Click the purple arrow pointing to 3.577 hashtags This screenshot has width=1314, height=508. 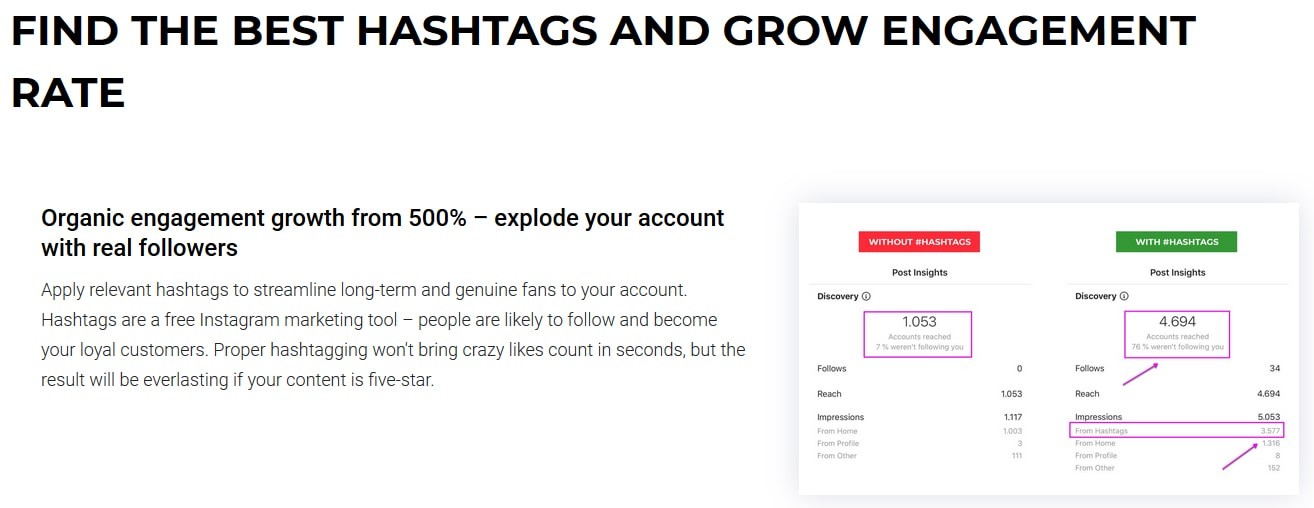(x=1241, y=456)
